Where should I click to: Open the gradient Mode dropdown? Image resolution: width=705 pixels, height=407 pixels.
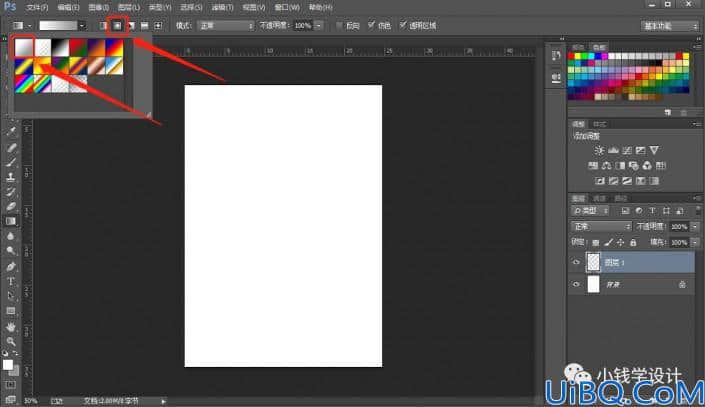226,26
